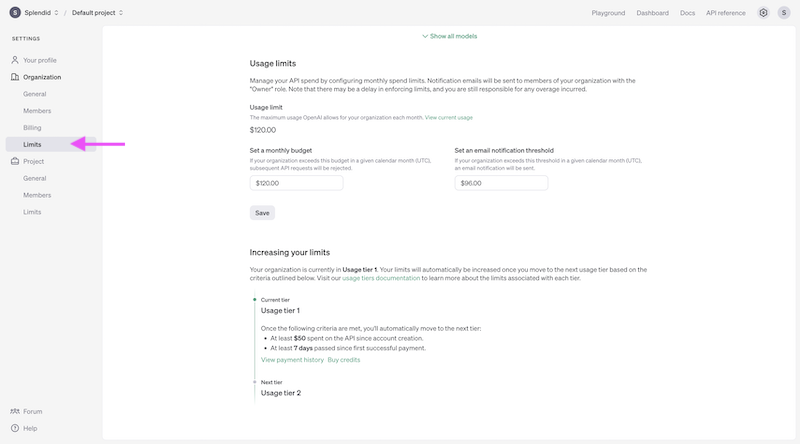Image resolution: width=800 pixels, height=444 pixels.
Task: Go to the Dashboard tab
Action: click(652, 13)
